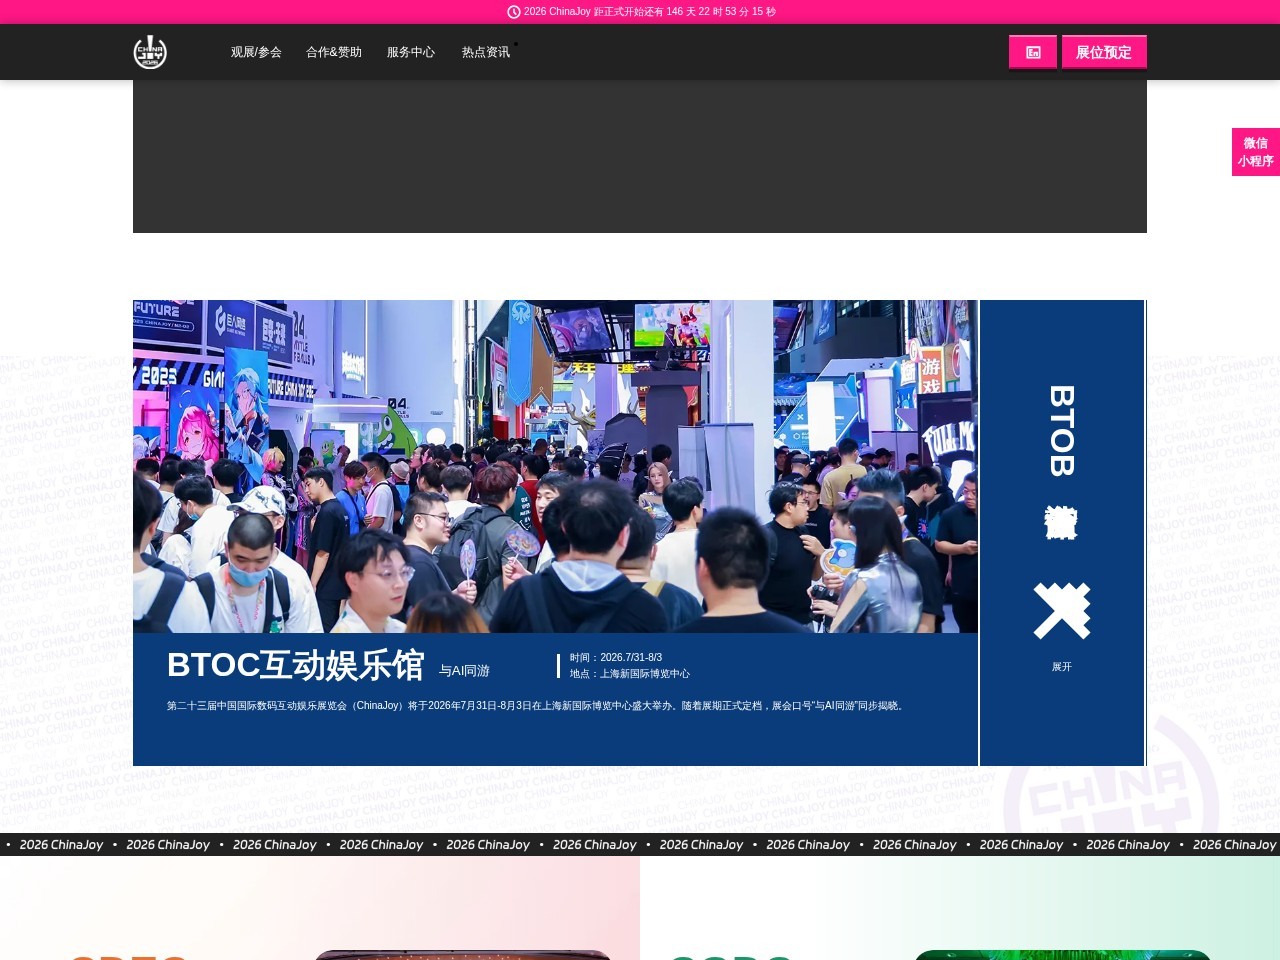Expand the BTOB panel via 展开 label

coord(1061,667)
